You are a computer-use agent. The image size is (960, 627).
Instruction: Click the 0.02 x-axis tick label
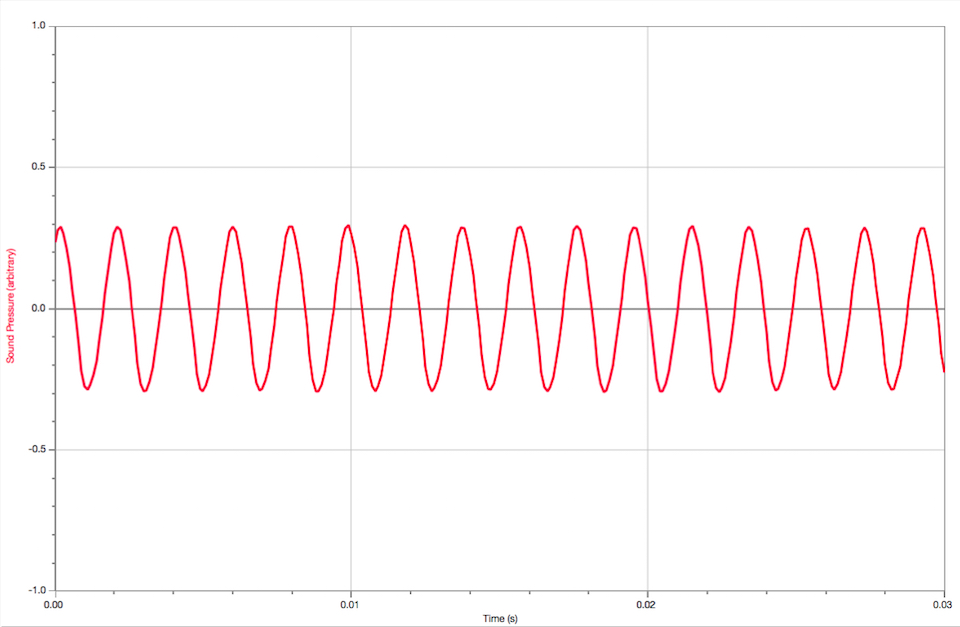tap(648, 604)
